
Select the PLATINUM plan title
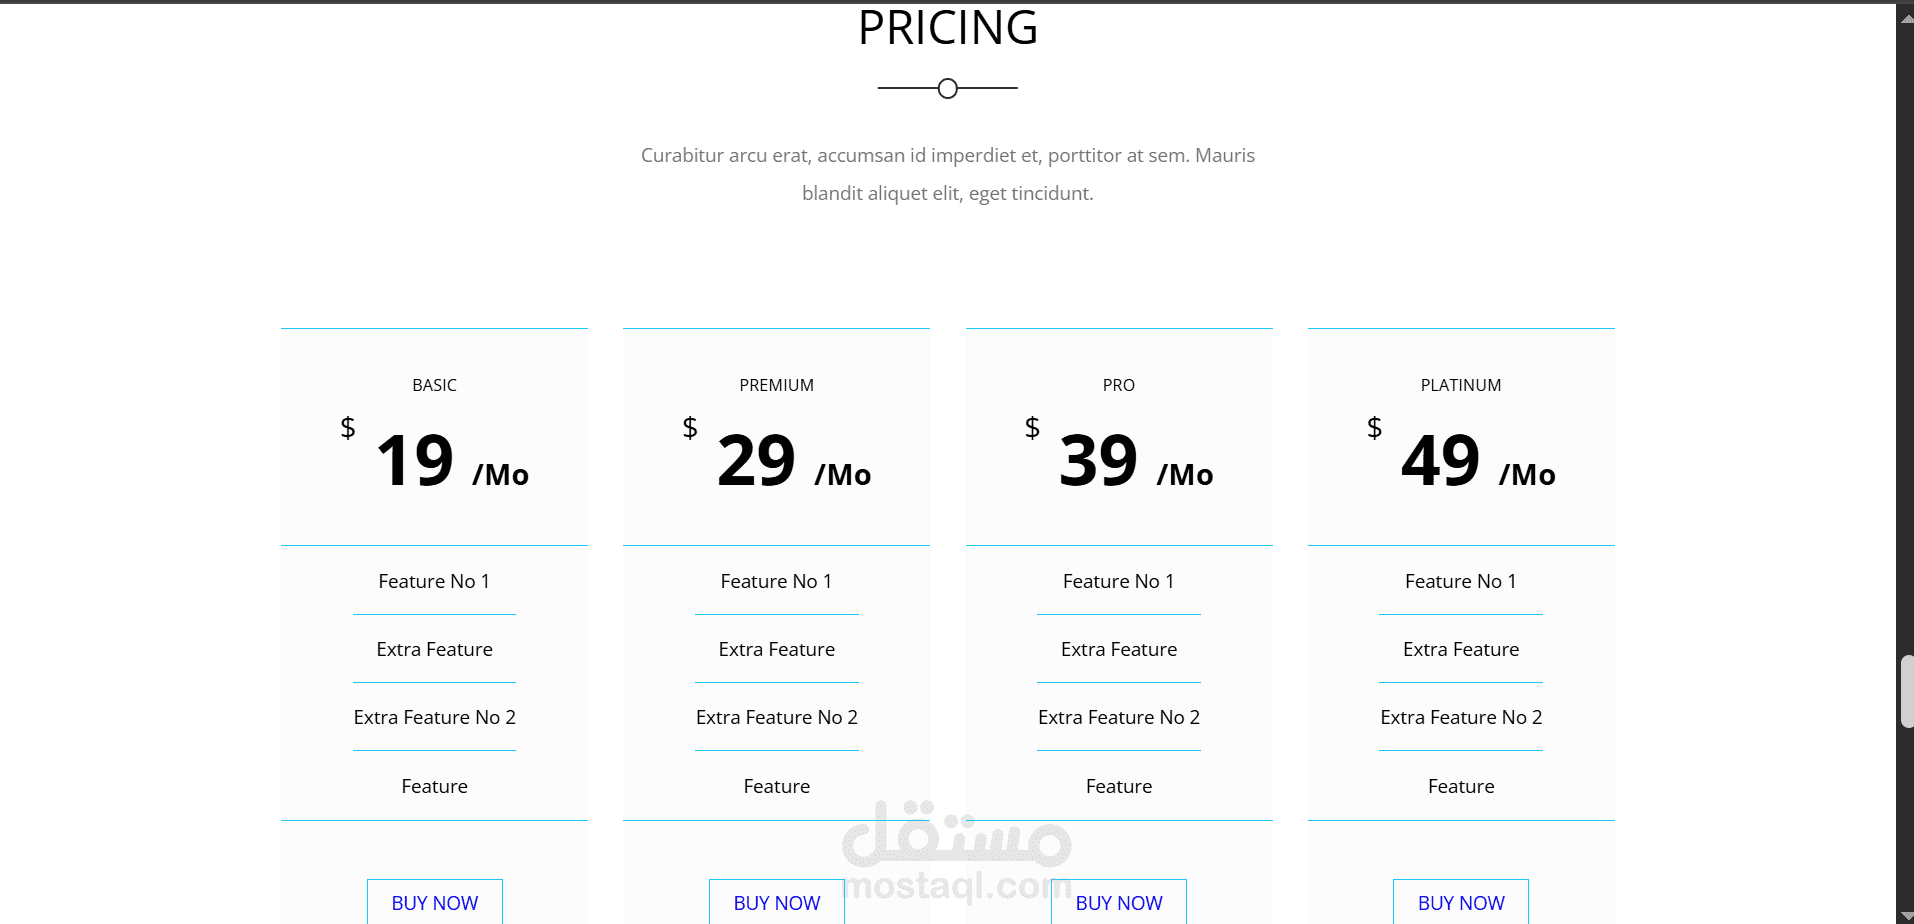[x=1460, y=385]
